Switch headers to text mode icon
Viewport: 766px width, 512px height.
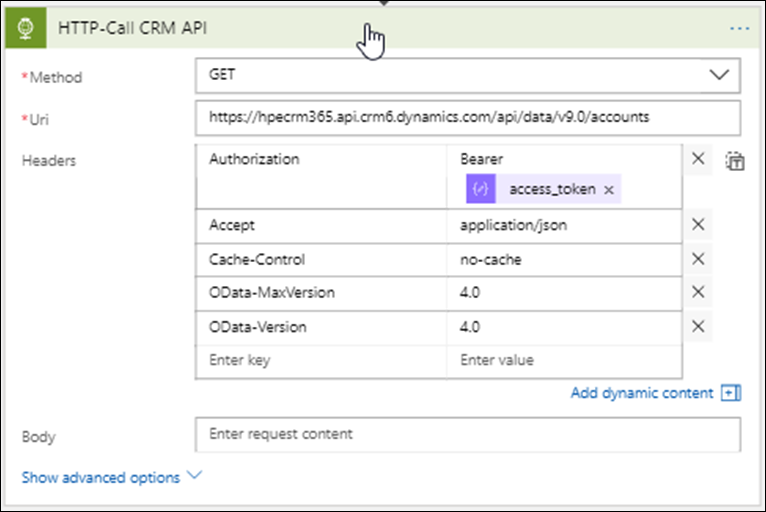coord(735,160)
